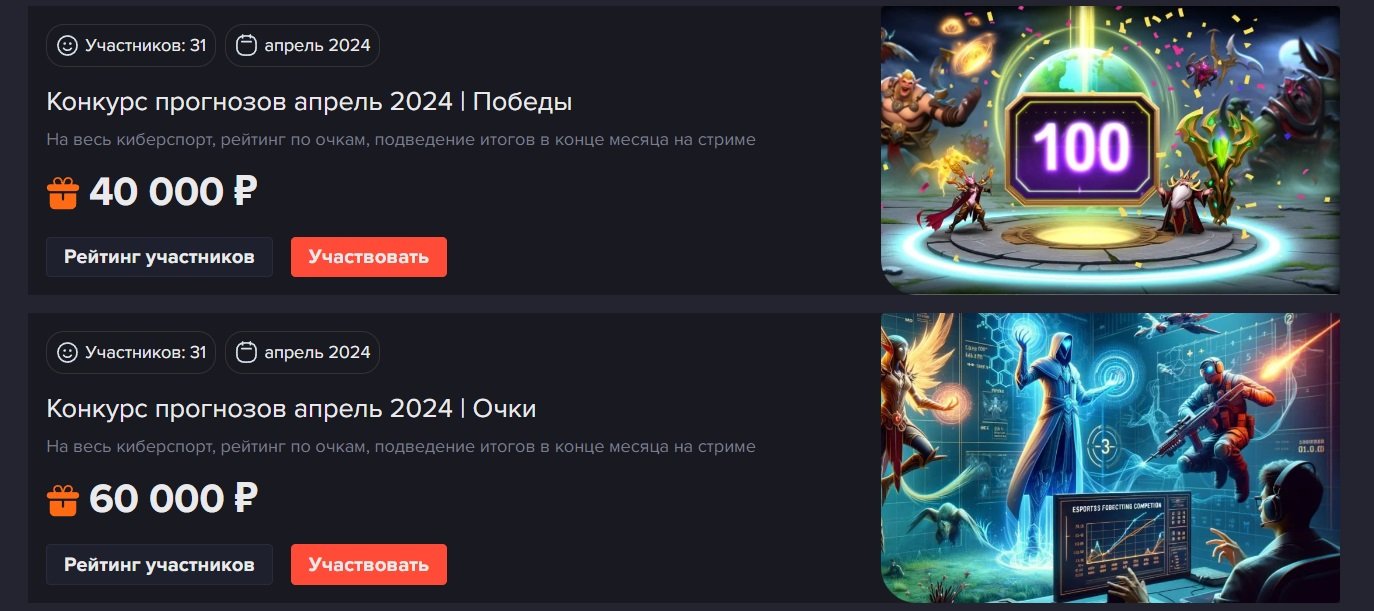Click smiley icon in Победы participants badge
The height and width of the screenshot is (611, 1374).
point(68,45)
